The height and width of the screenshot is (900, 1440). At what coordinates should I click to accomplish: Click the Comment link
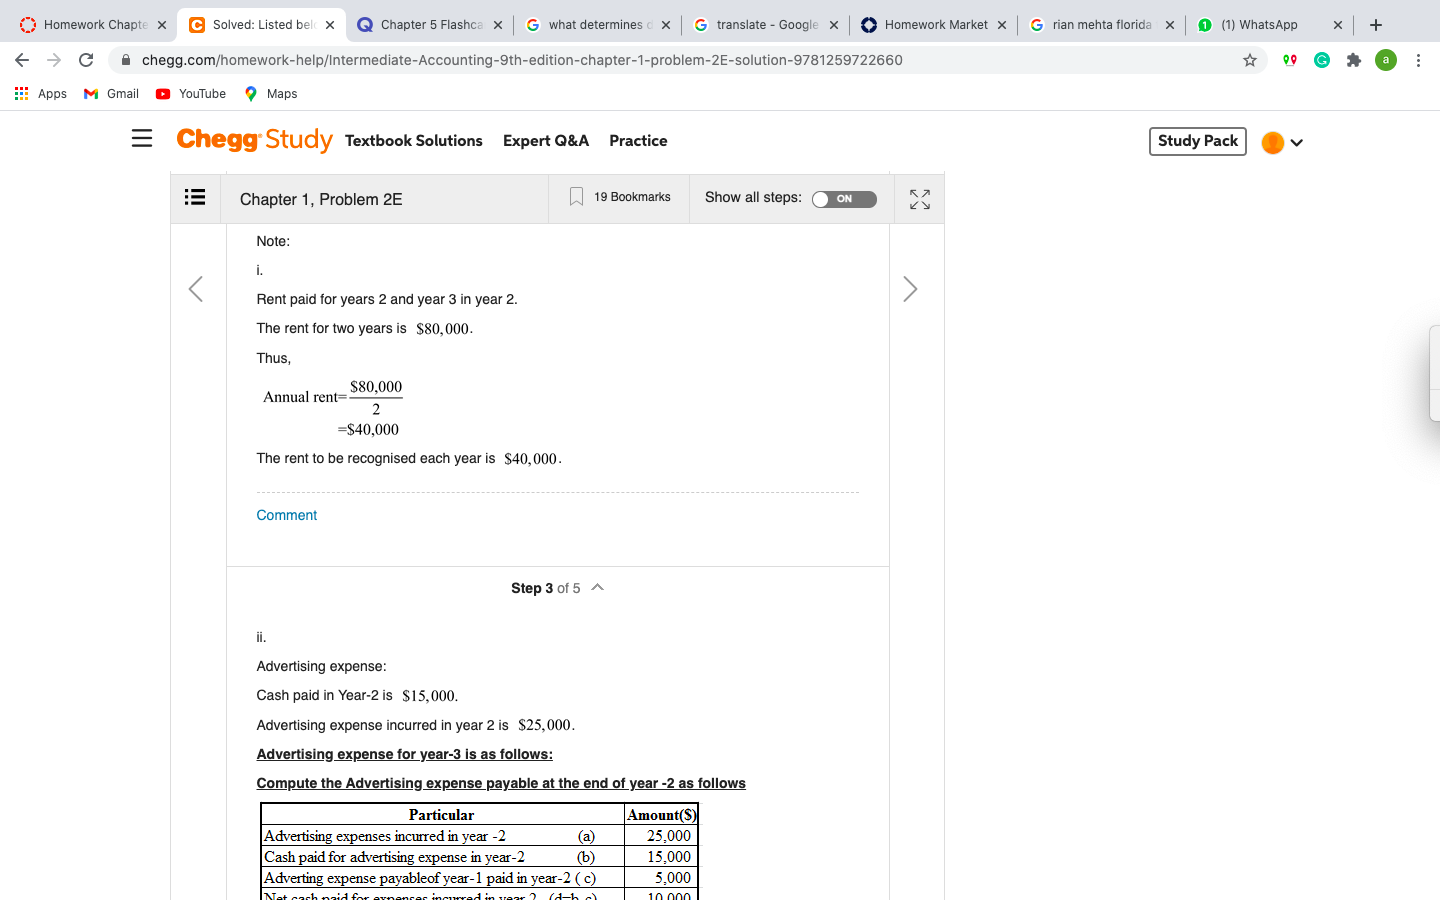pos(287,515)
